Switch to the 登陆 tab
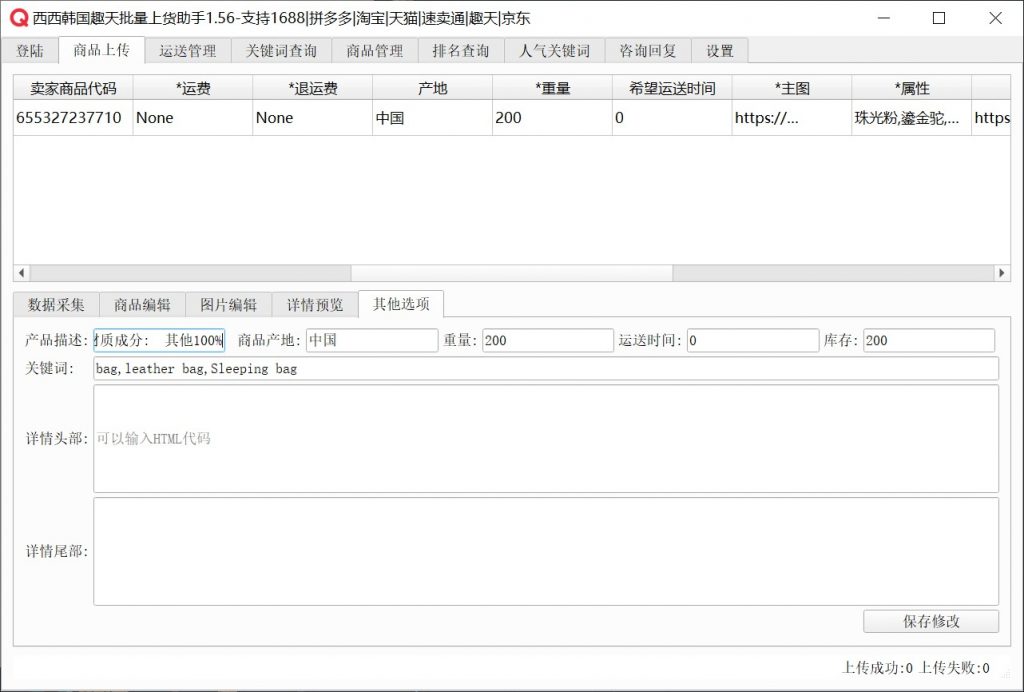 (30, 51)
